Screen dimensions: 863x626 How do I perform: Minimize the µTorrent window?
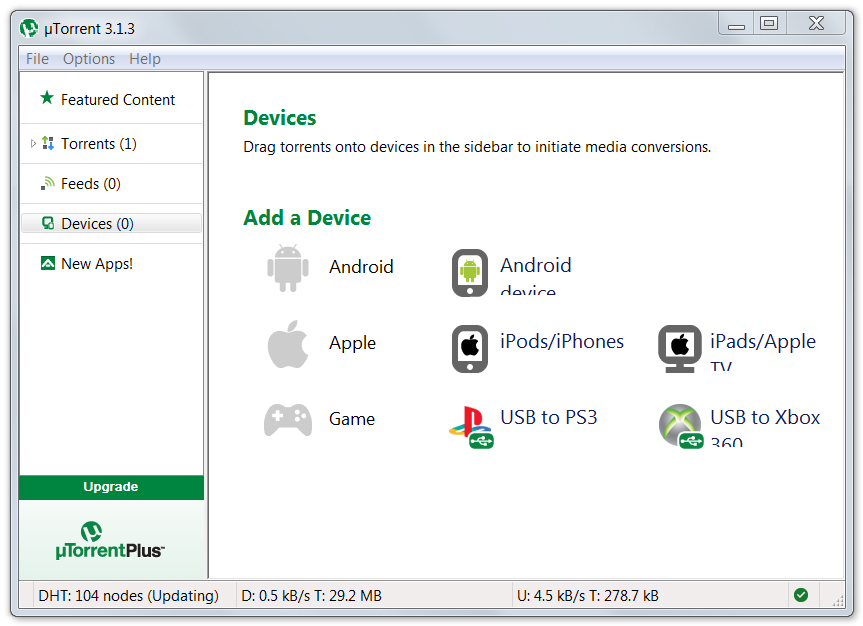(736, 24)
